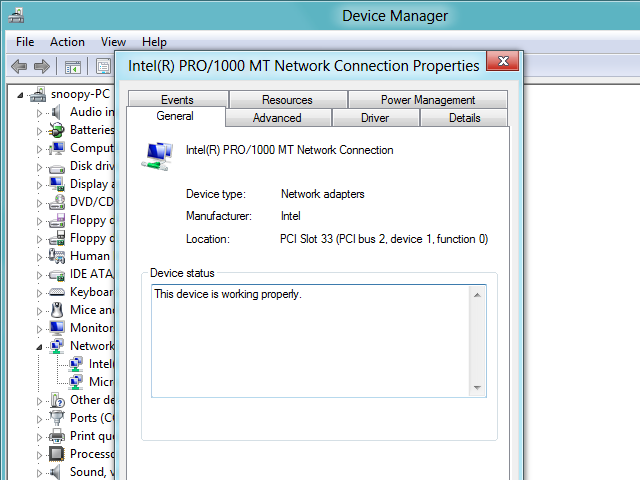Click the Device Manager title bar icon
The height and width of the screenshot is (480, 640).
point(16,16)
